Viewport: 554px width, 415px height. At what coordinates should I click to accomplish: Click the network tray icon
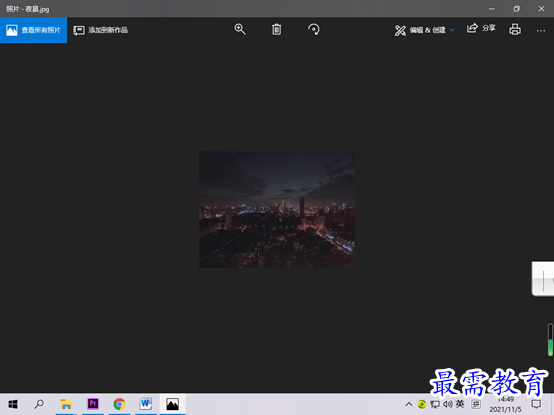pos(435,404)
